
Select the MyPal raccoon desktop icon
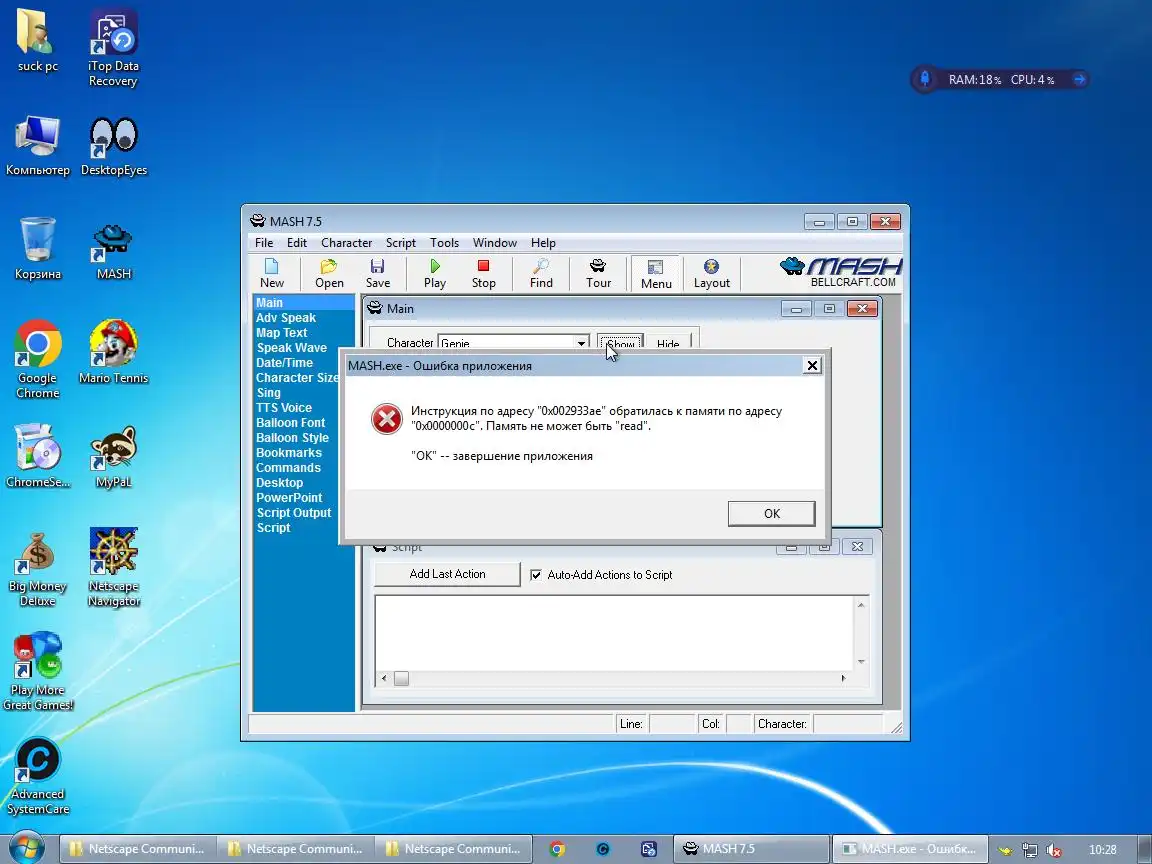(113, 457)
